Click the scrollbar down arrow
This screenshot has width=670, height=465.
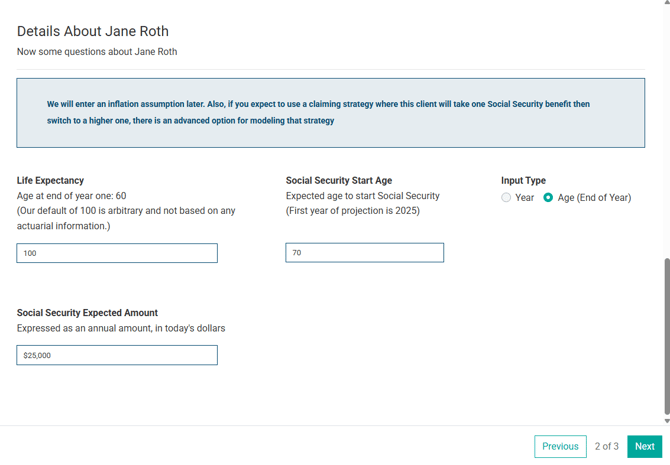click(667, 421)
